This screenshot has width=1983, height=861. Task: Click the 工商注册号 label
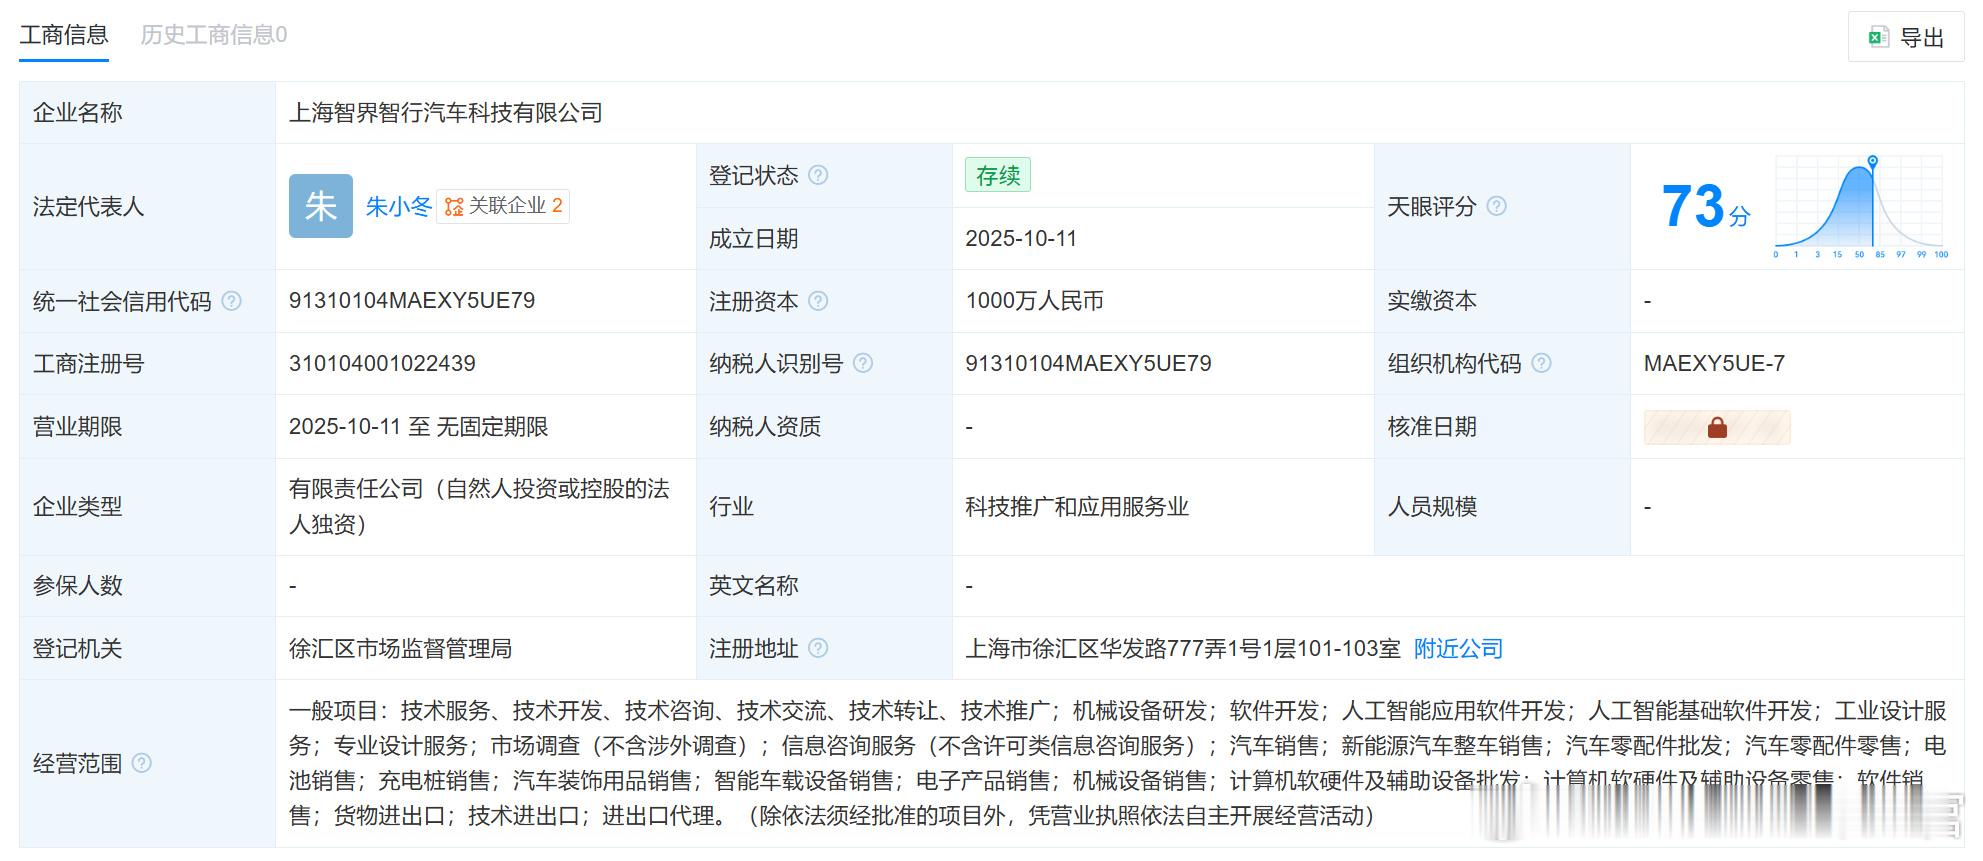click(88, 363)
